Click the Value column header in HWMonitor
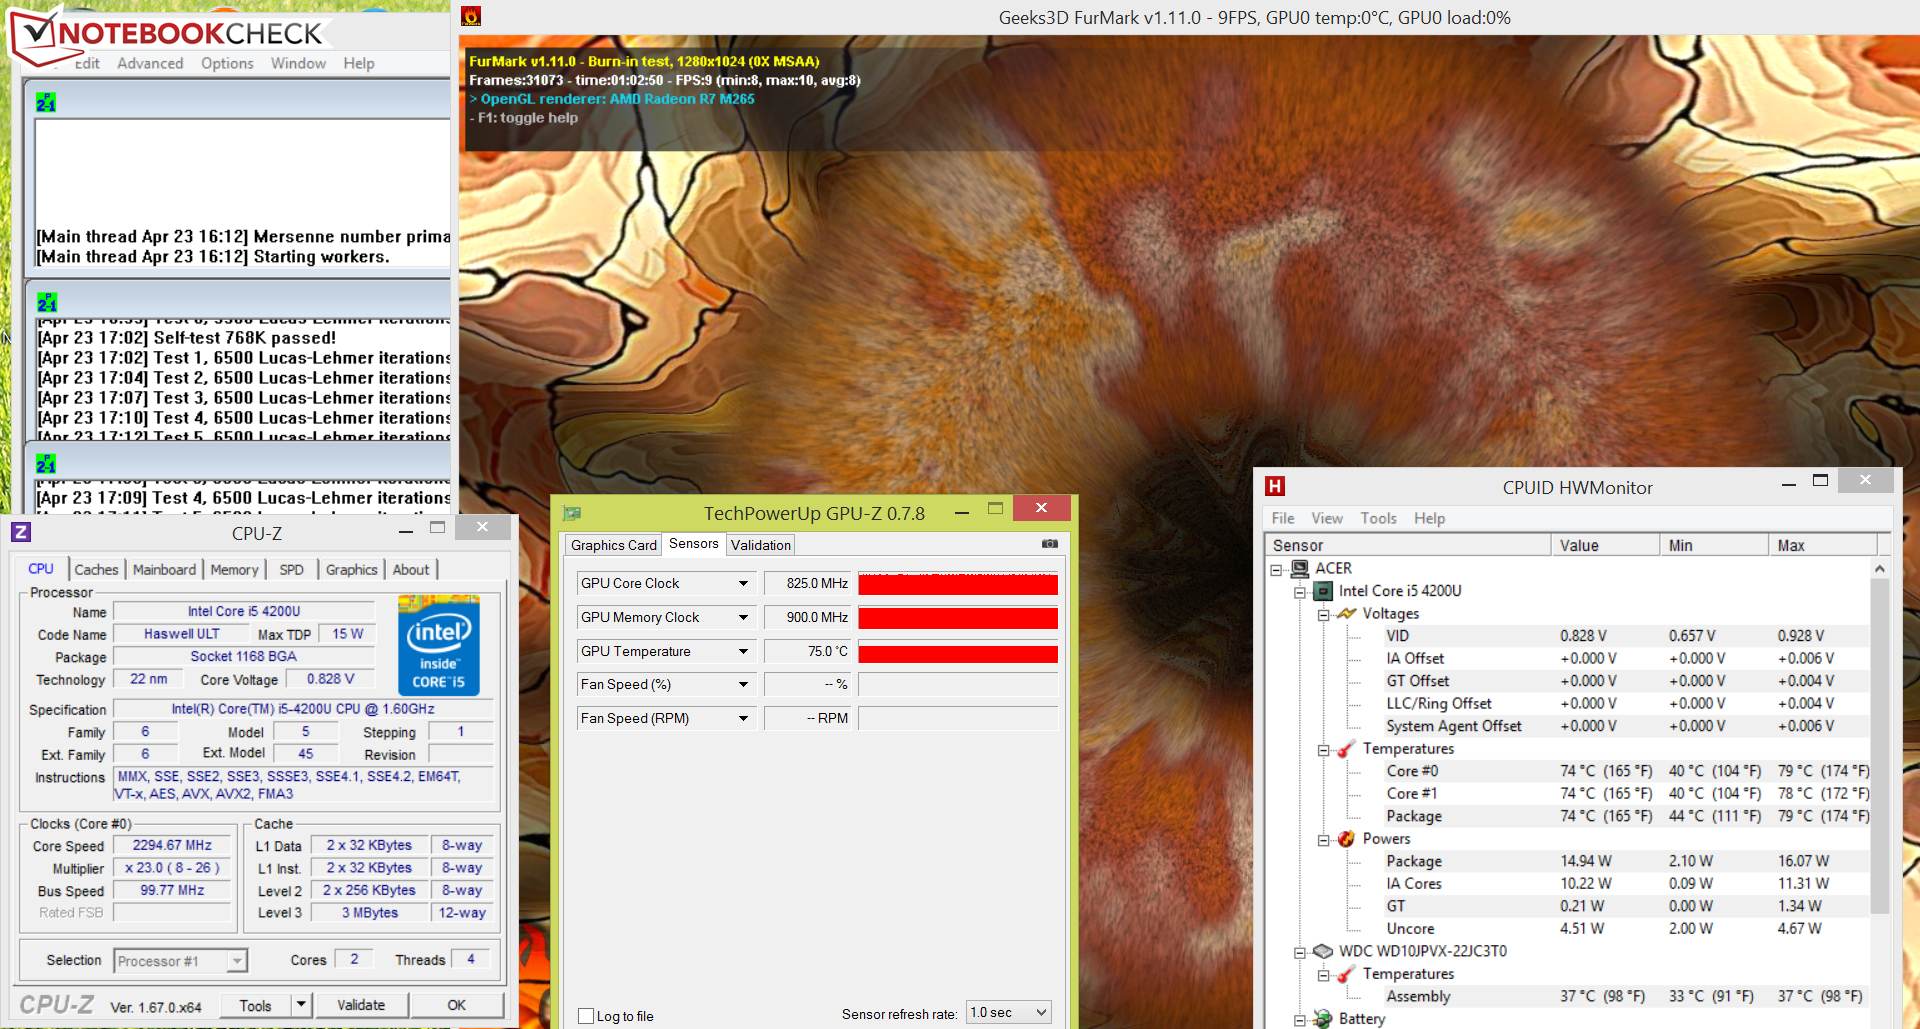The width and height of the screenshot is (1920, 1029). (1605, 545)
